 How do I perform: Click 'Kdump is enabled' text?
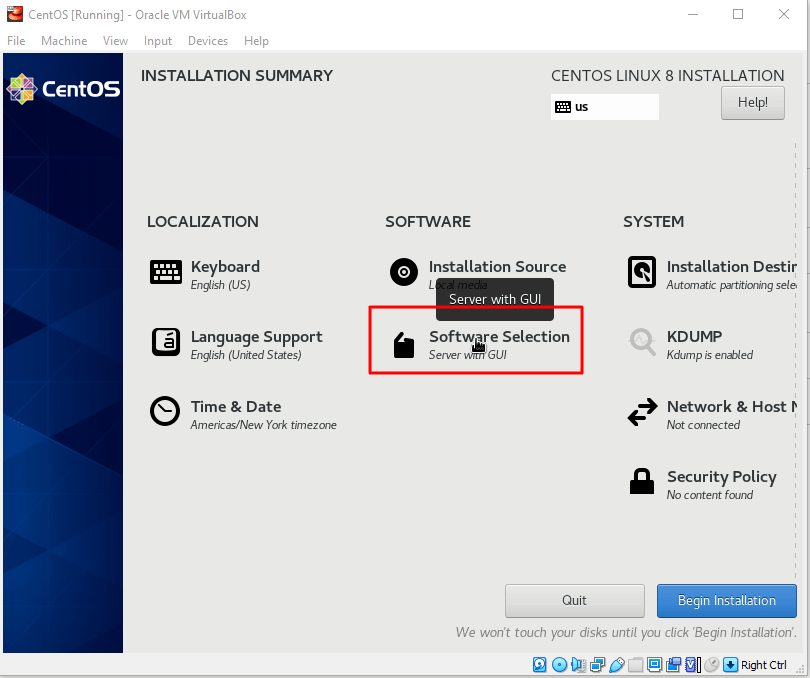(x=709, y=355)
